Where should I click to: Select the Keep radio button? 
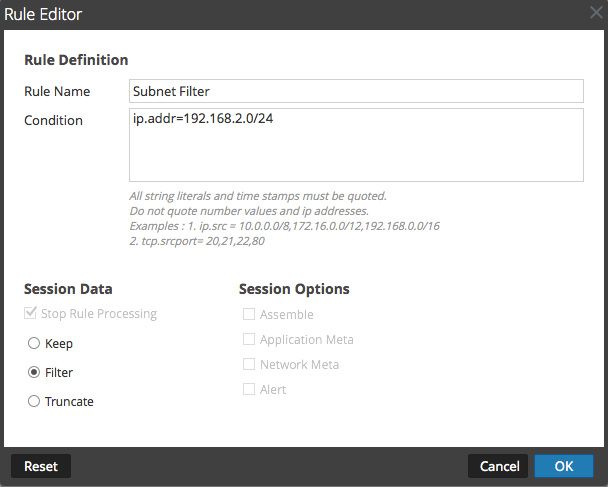click(35, 344)
